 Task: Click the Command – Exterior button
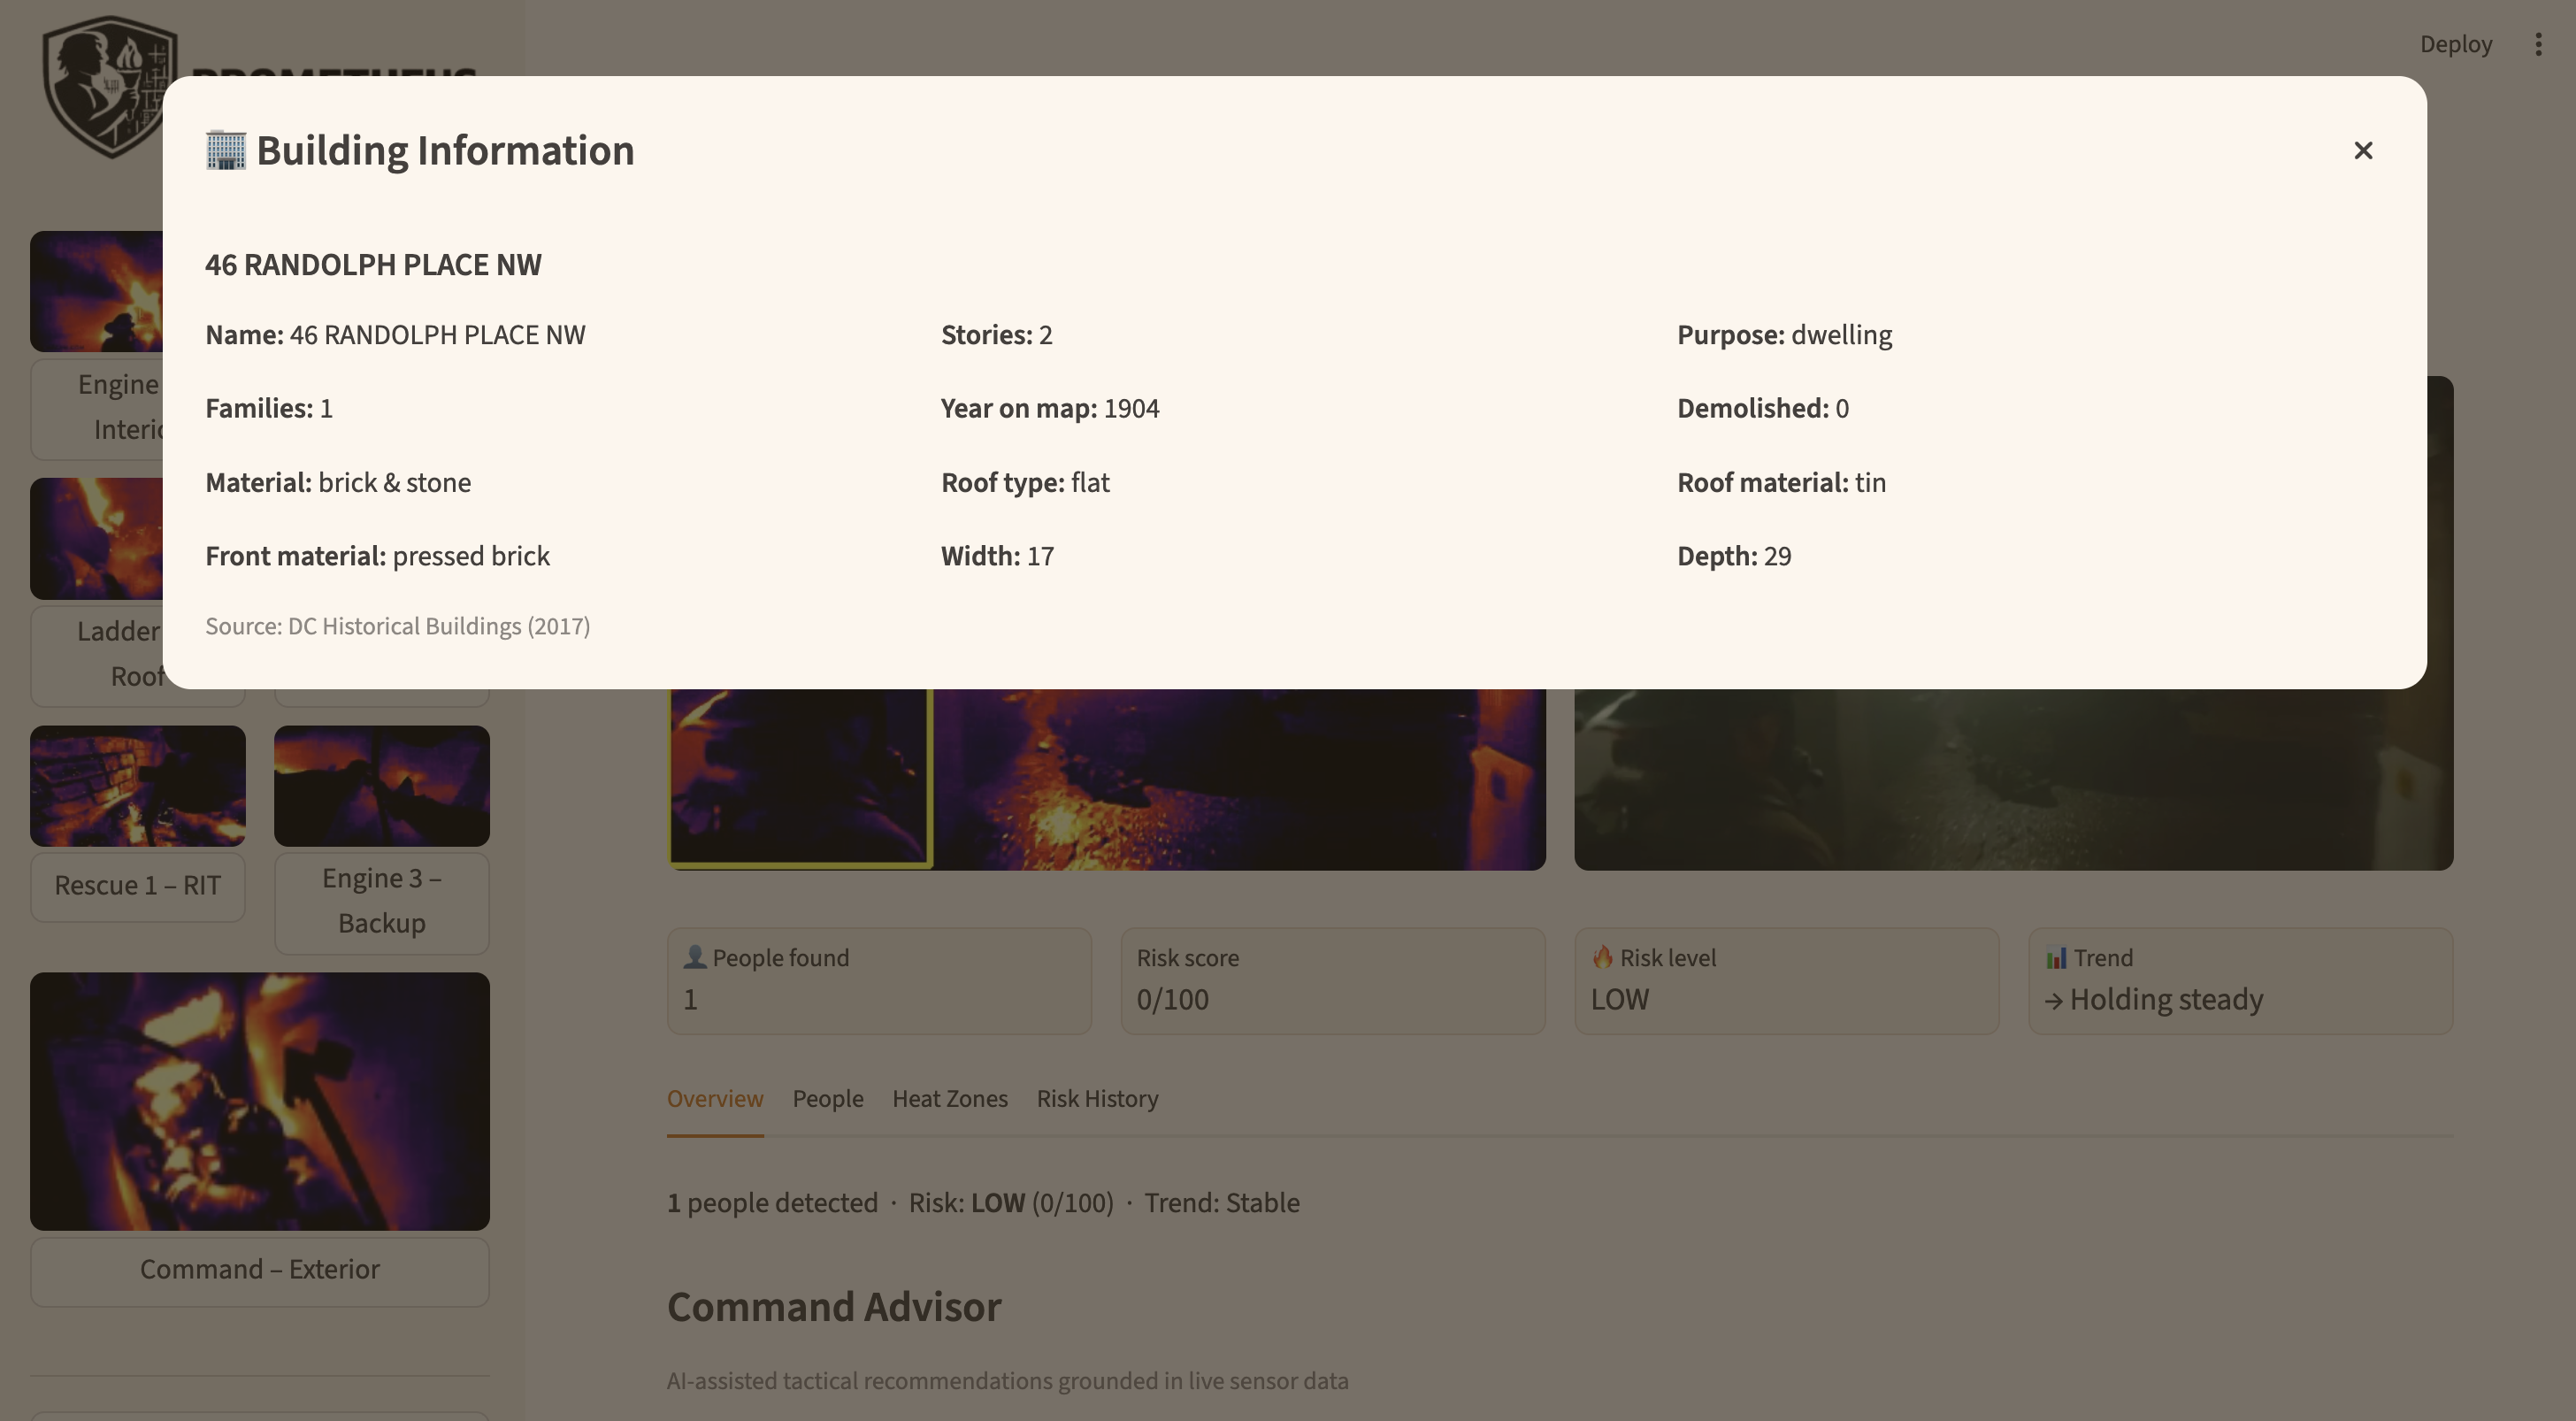click(x=259, y=1270)
